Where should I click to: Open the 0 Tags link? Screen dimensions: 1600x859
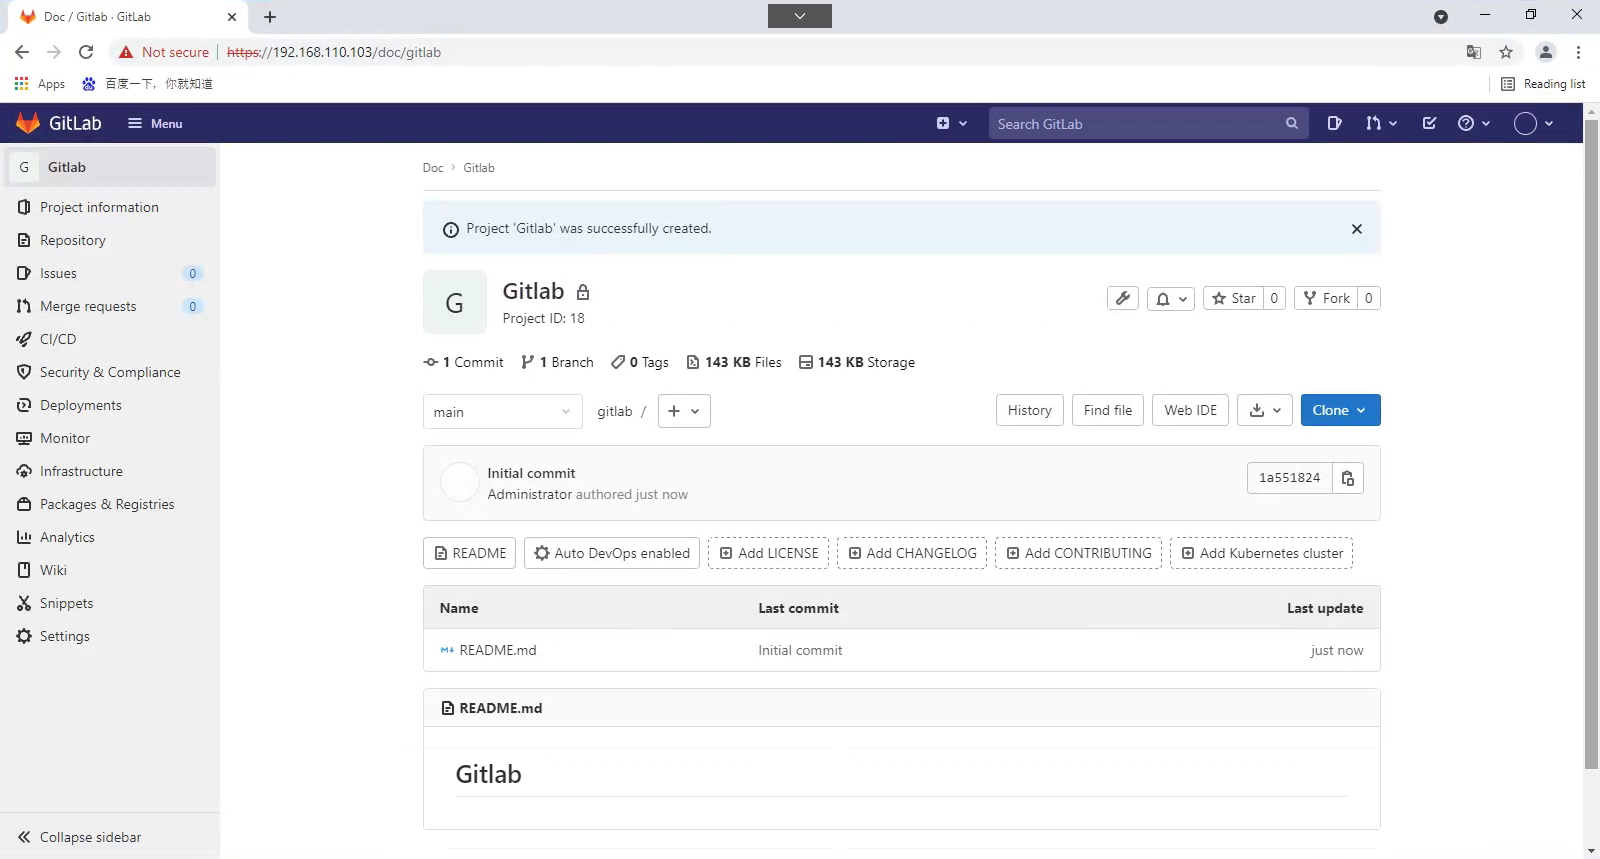point(640,362)
